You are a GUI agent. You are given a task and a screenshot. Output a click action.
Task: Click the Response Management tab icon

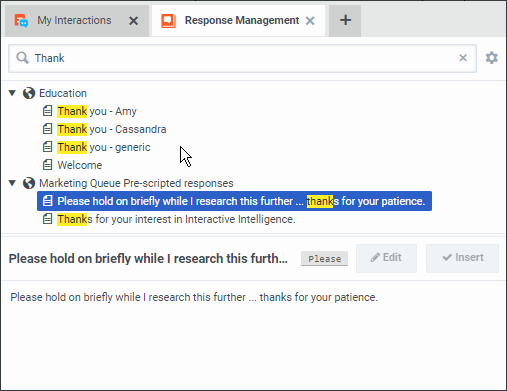[168, 21]
